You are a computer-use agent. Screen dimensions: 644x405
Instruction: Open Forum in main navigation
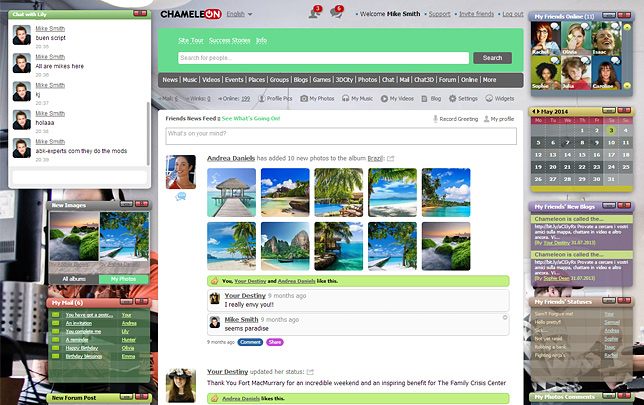click(447, 80)
